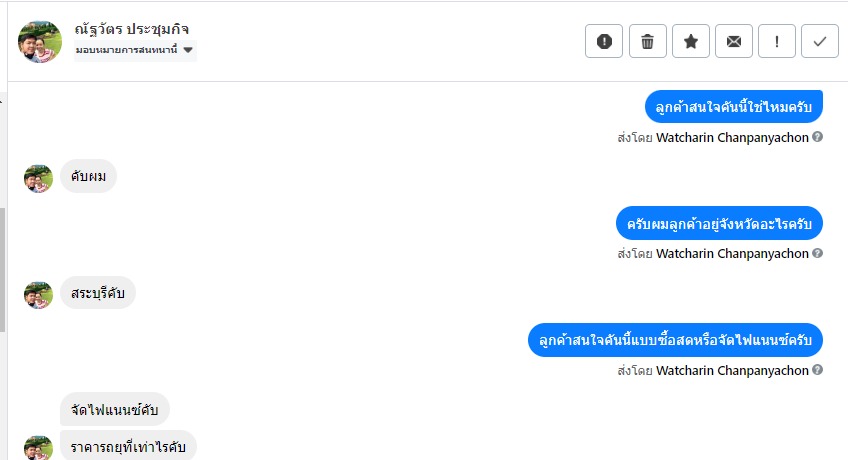This screenshot has width=848, height=460.
Task: Click the จัดไฟแนนซ์คับ message bubble
Action: pyautogui.click(x=115, y=409)
